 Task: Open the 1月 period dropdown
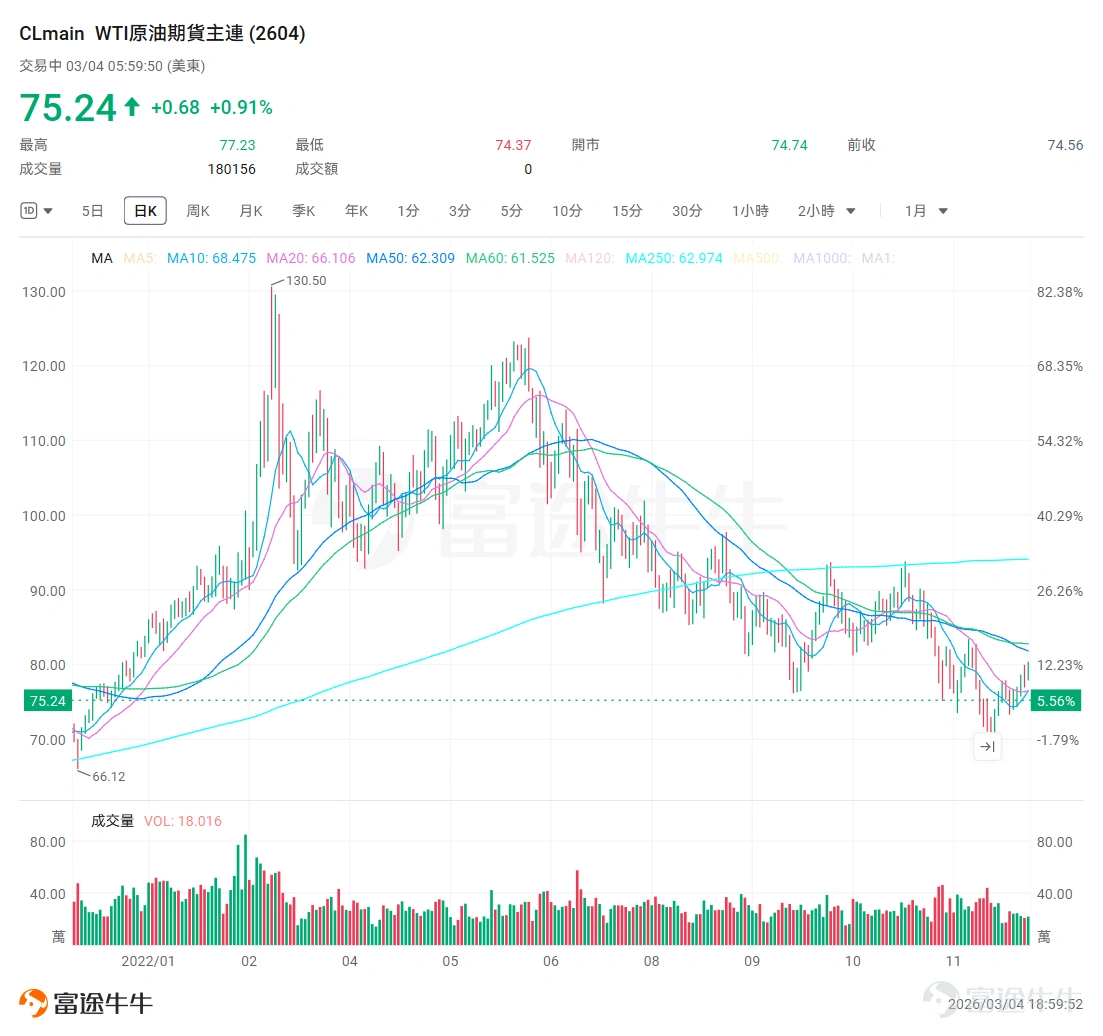[x=926, y=211]
